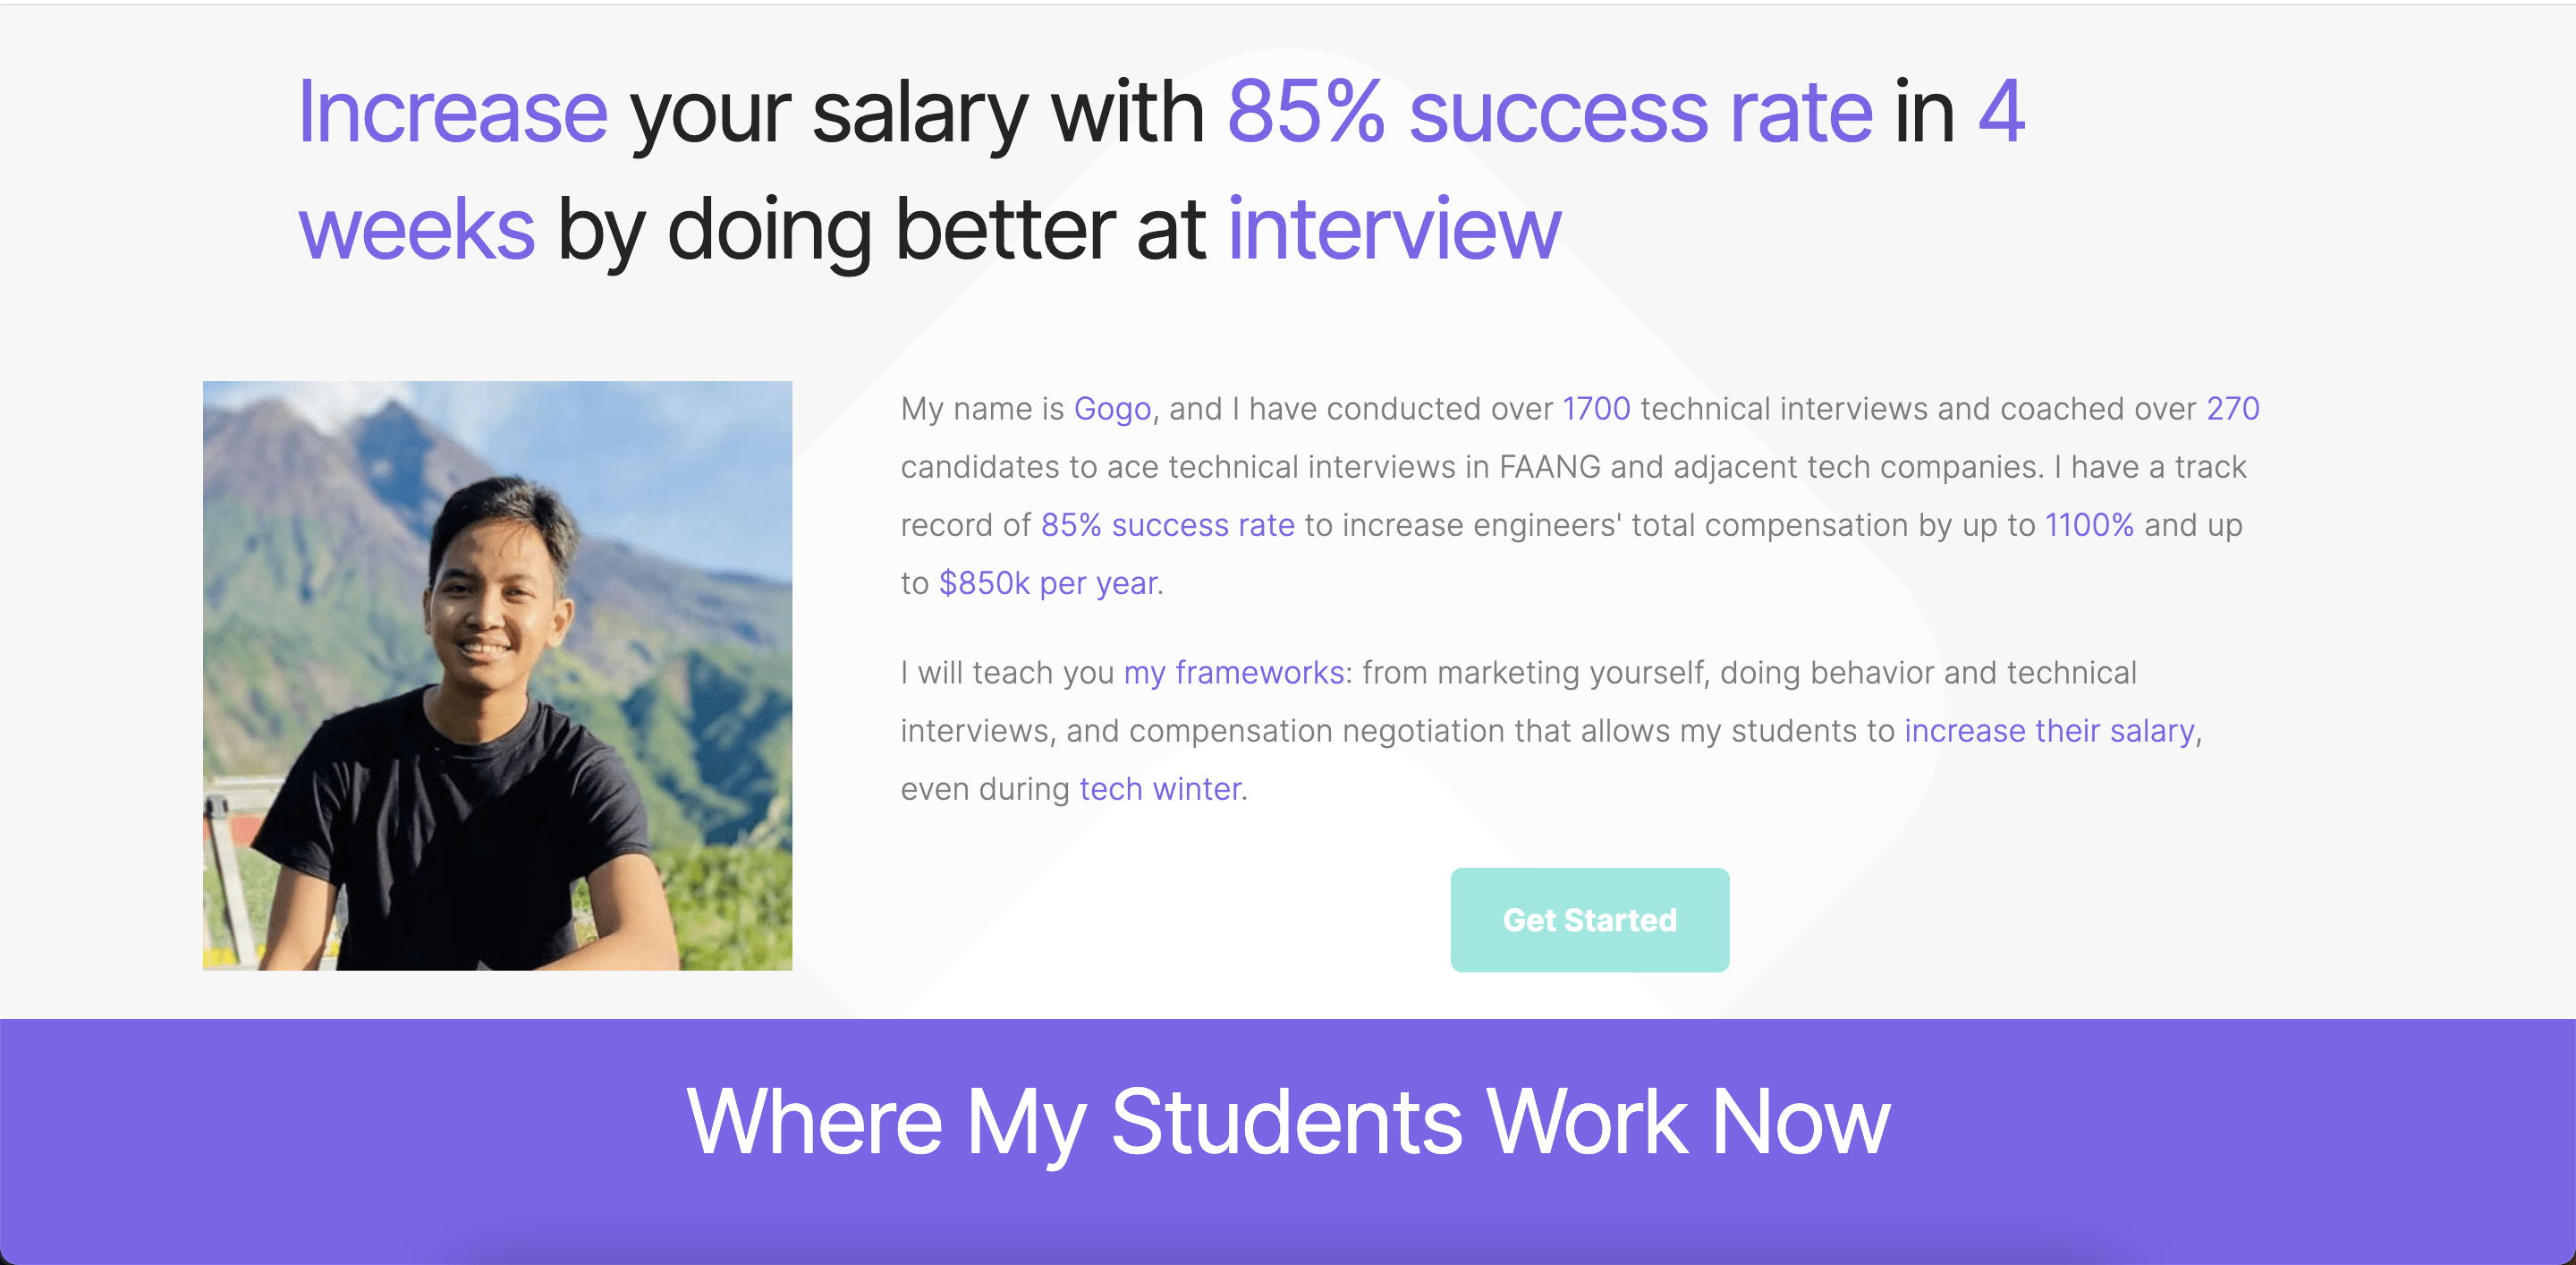Click the 'Where My Students Work Now' heading
Image resolution: width=2576 pixels, height=1265 pixels.
[x=1288, y=1123]
